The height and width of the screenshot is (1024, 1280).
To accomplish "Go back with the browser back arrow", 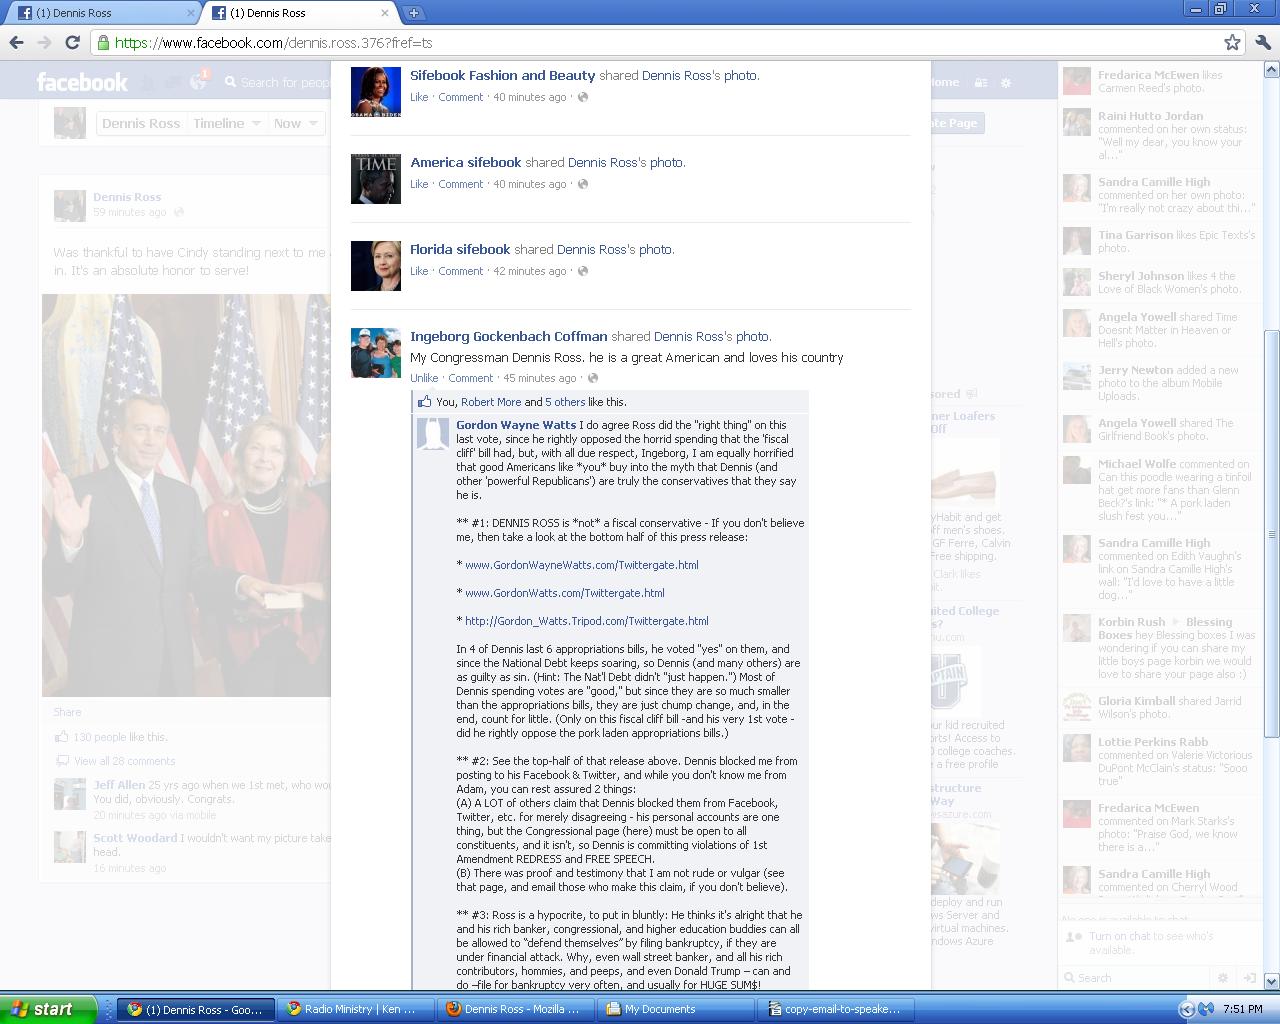I will 16,42.
